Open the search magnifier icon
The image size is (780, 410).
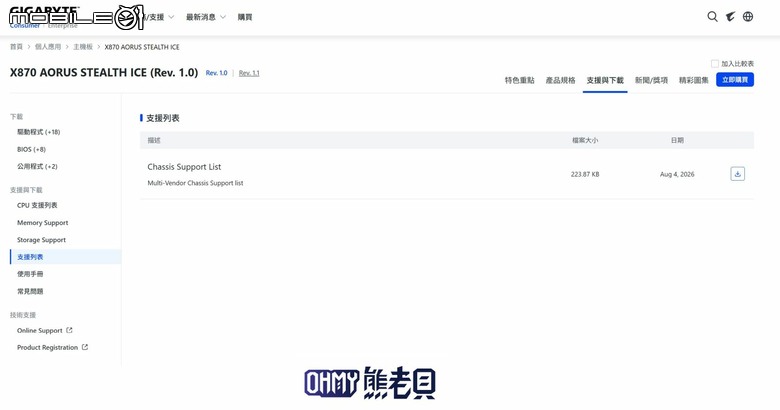click(712, 17)
